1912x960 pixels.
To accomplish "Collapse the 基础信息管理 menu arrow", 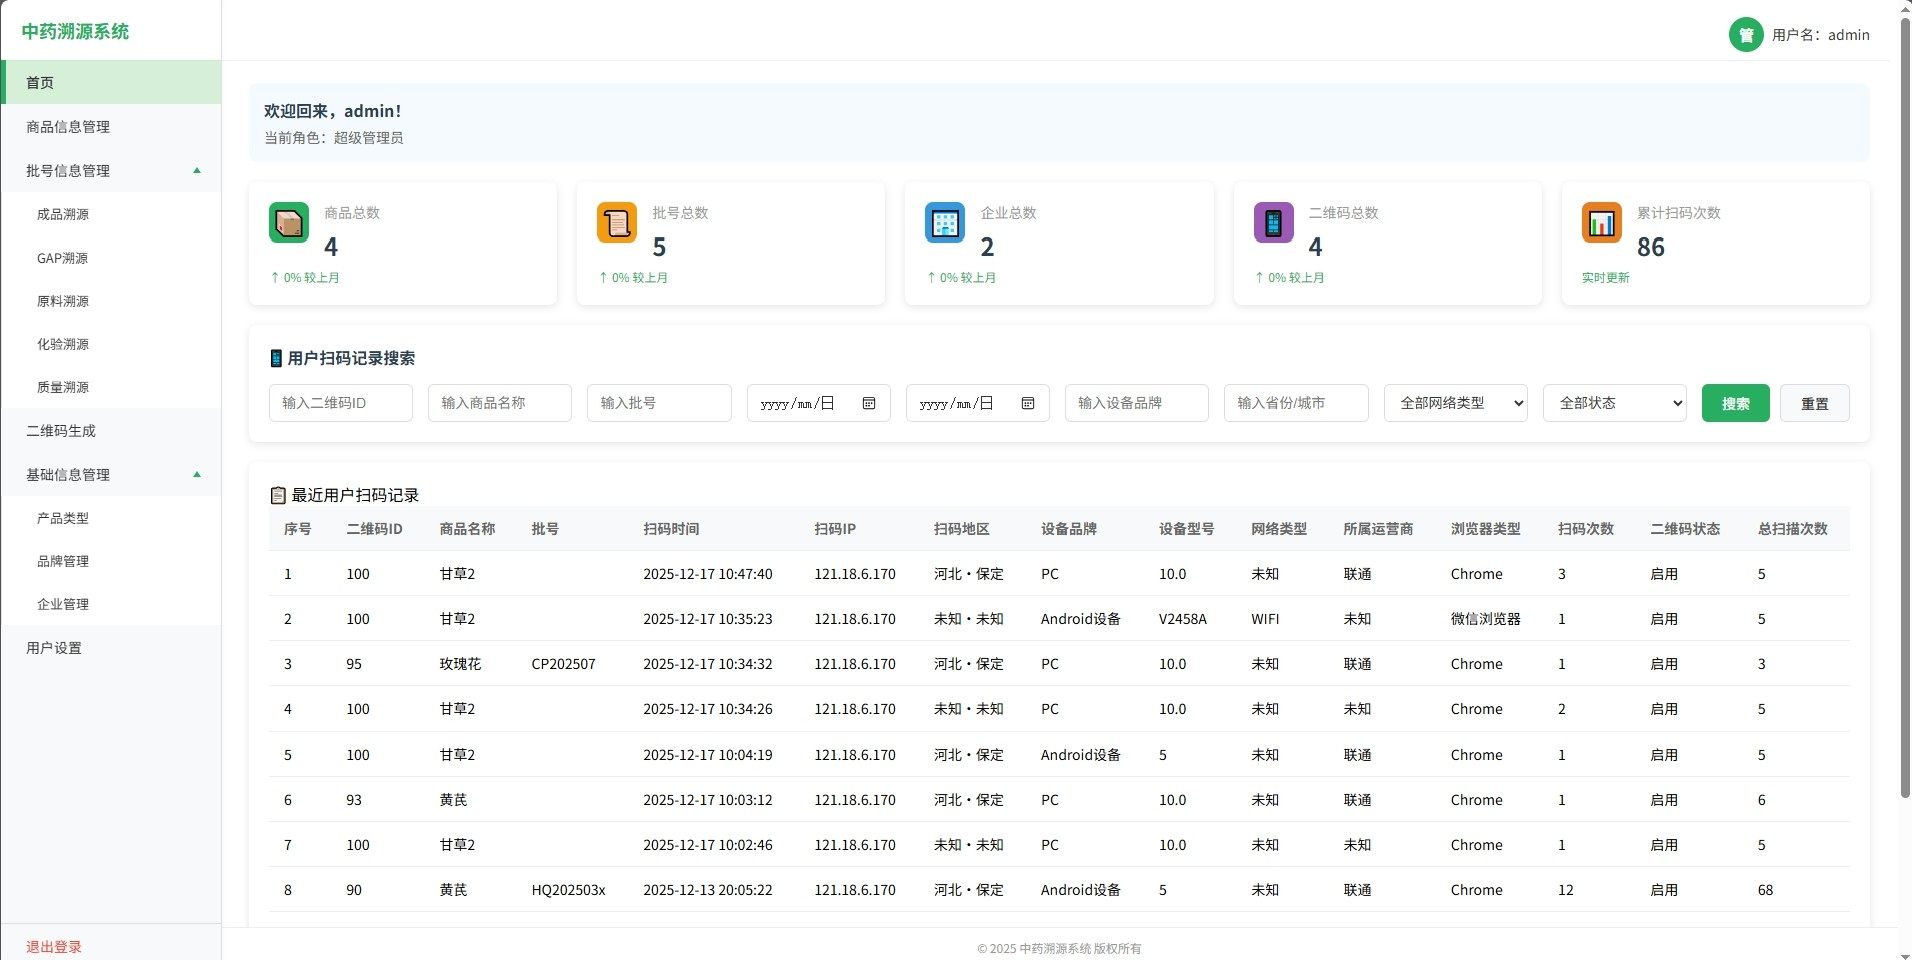I will click(x=197, y=475).
